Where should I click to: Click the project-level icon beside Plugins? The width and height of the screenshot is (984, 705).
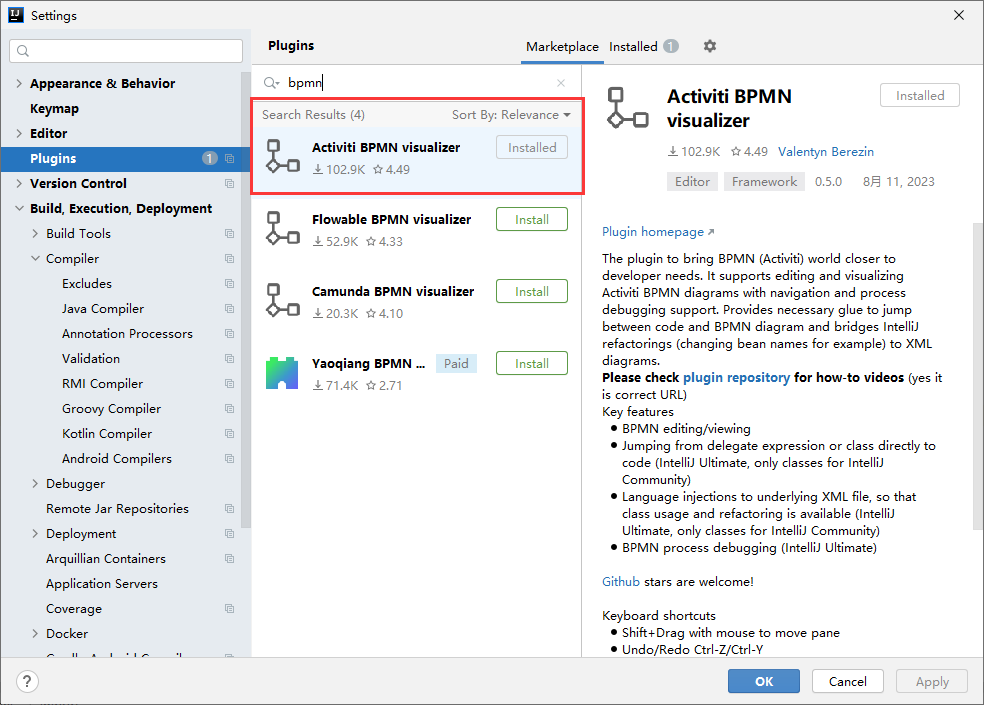coord(230,159)
